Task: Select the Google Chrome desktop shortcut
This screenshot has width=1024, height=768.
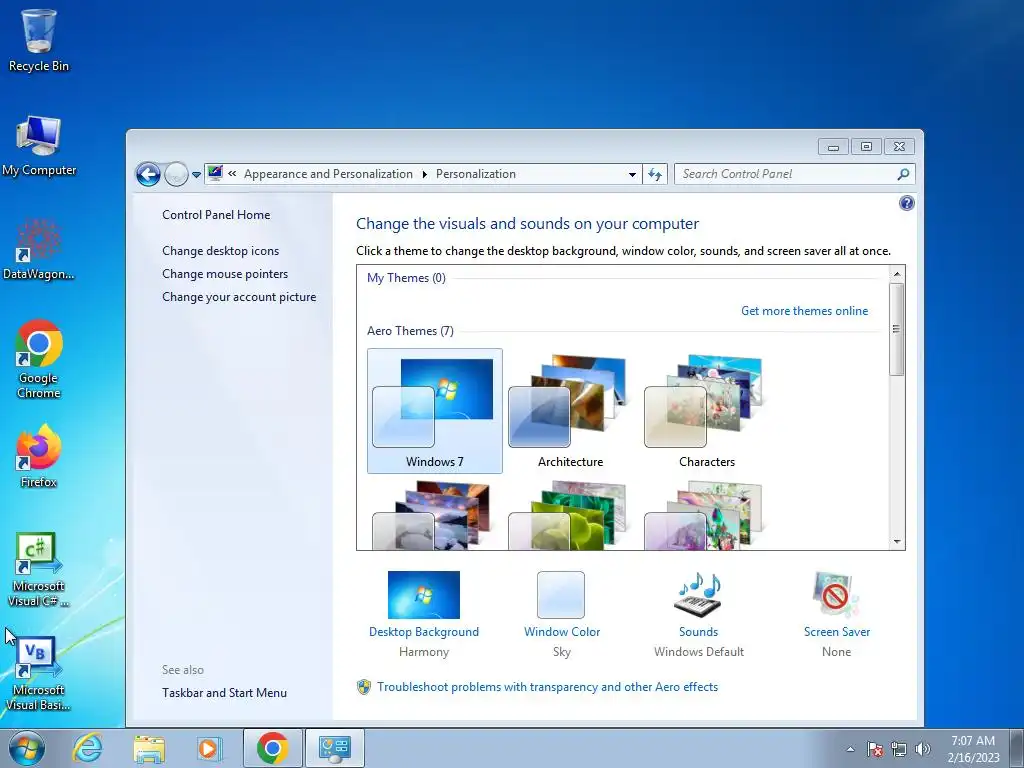Action: pos(39,359)
